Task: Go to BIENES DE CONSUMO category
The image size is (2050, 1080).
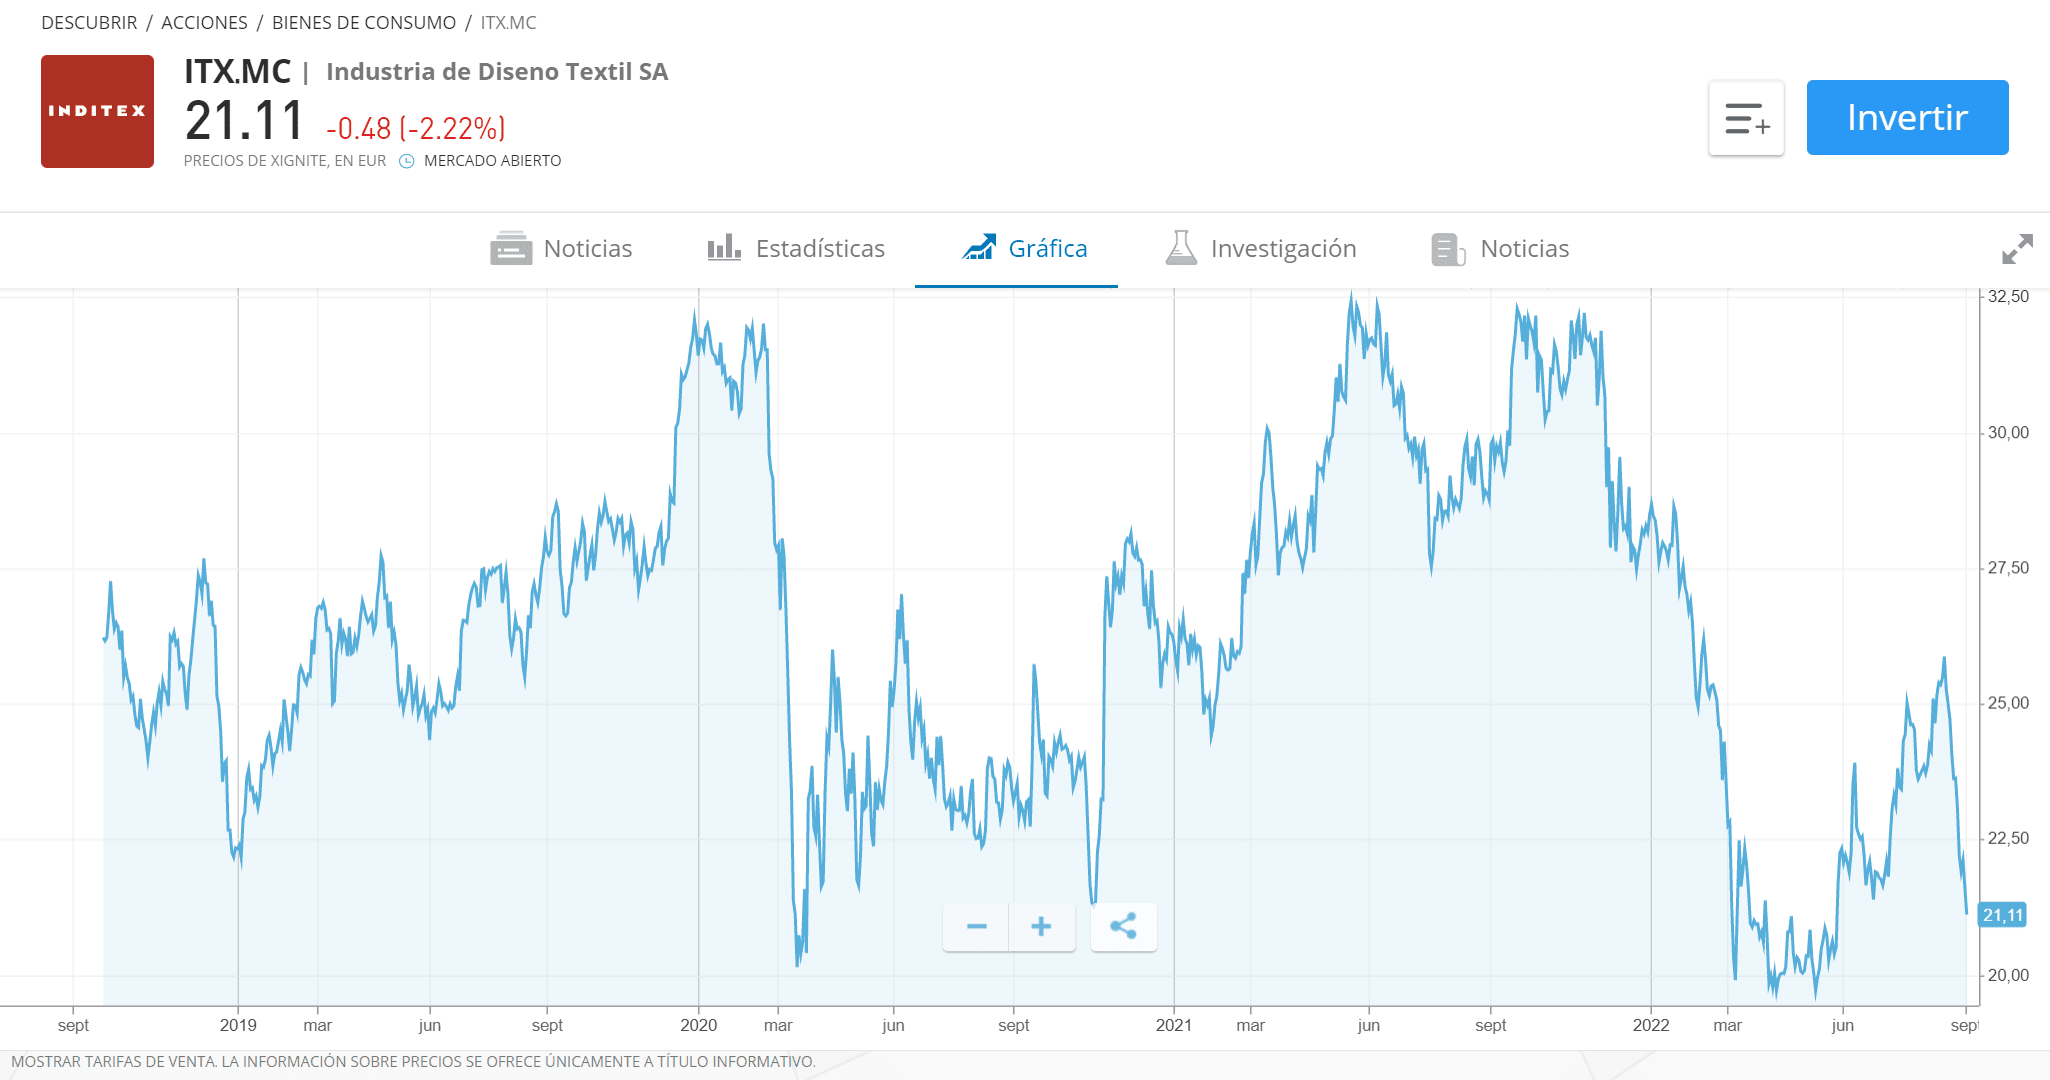Action: 364,22
